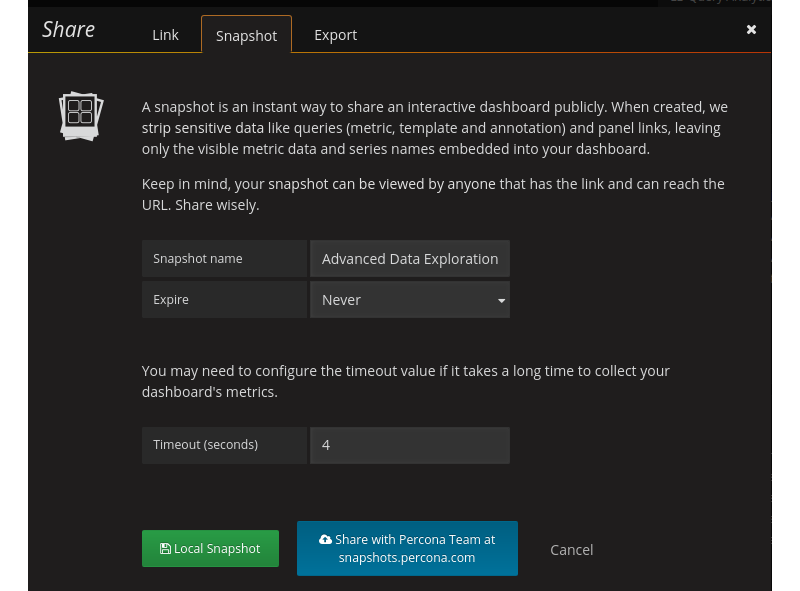Click the Timeout (seconds) label
The width and height of the screenshot is (800, 591).
[x=205, y=445]
